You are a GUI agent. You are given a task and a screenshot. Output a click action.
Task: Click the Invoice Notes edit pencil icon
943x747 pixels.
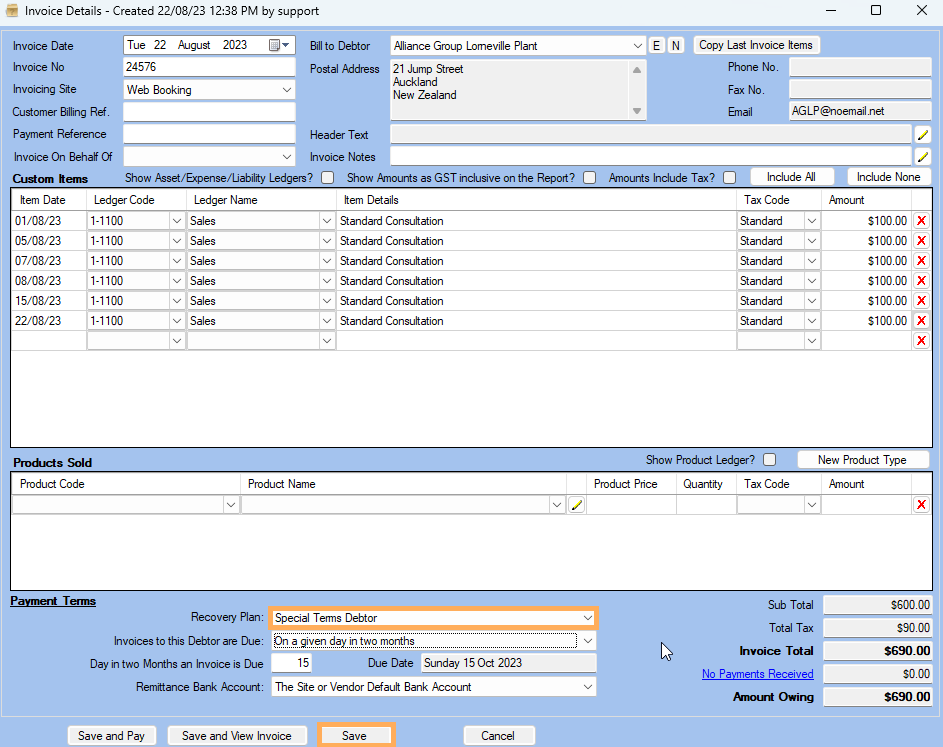point(922,156)
